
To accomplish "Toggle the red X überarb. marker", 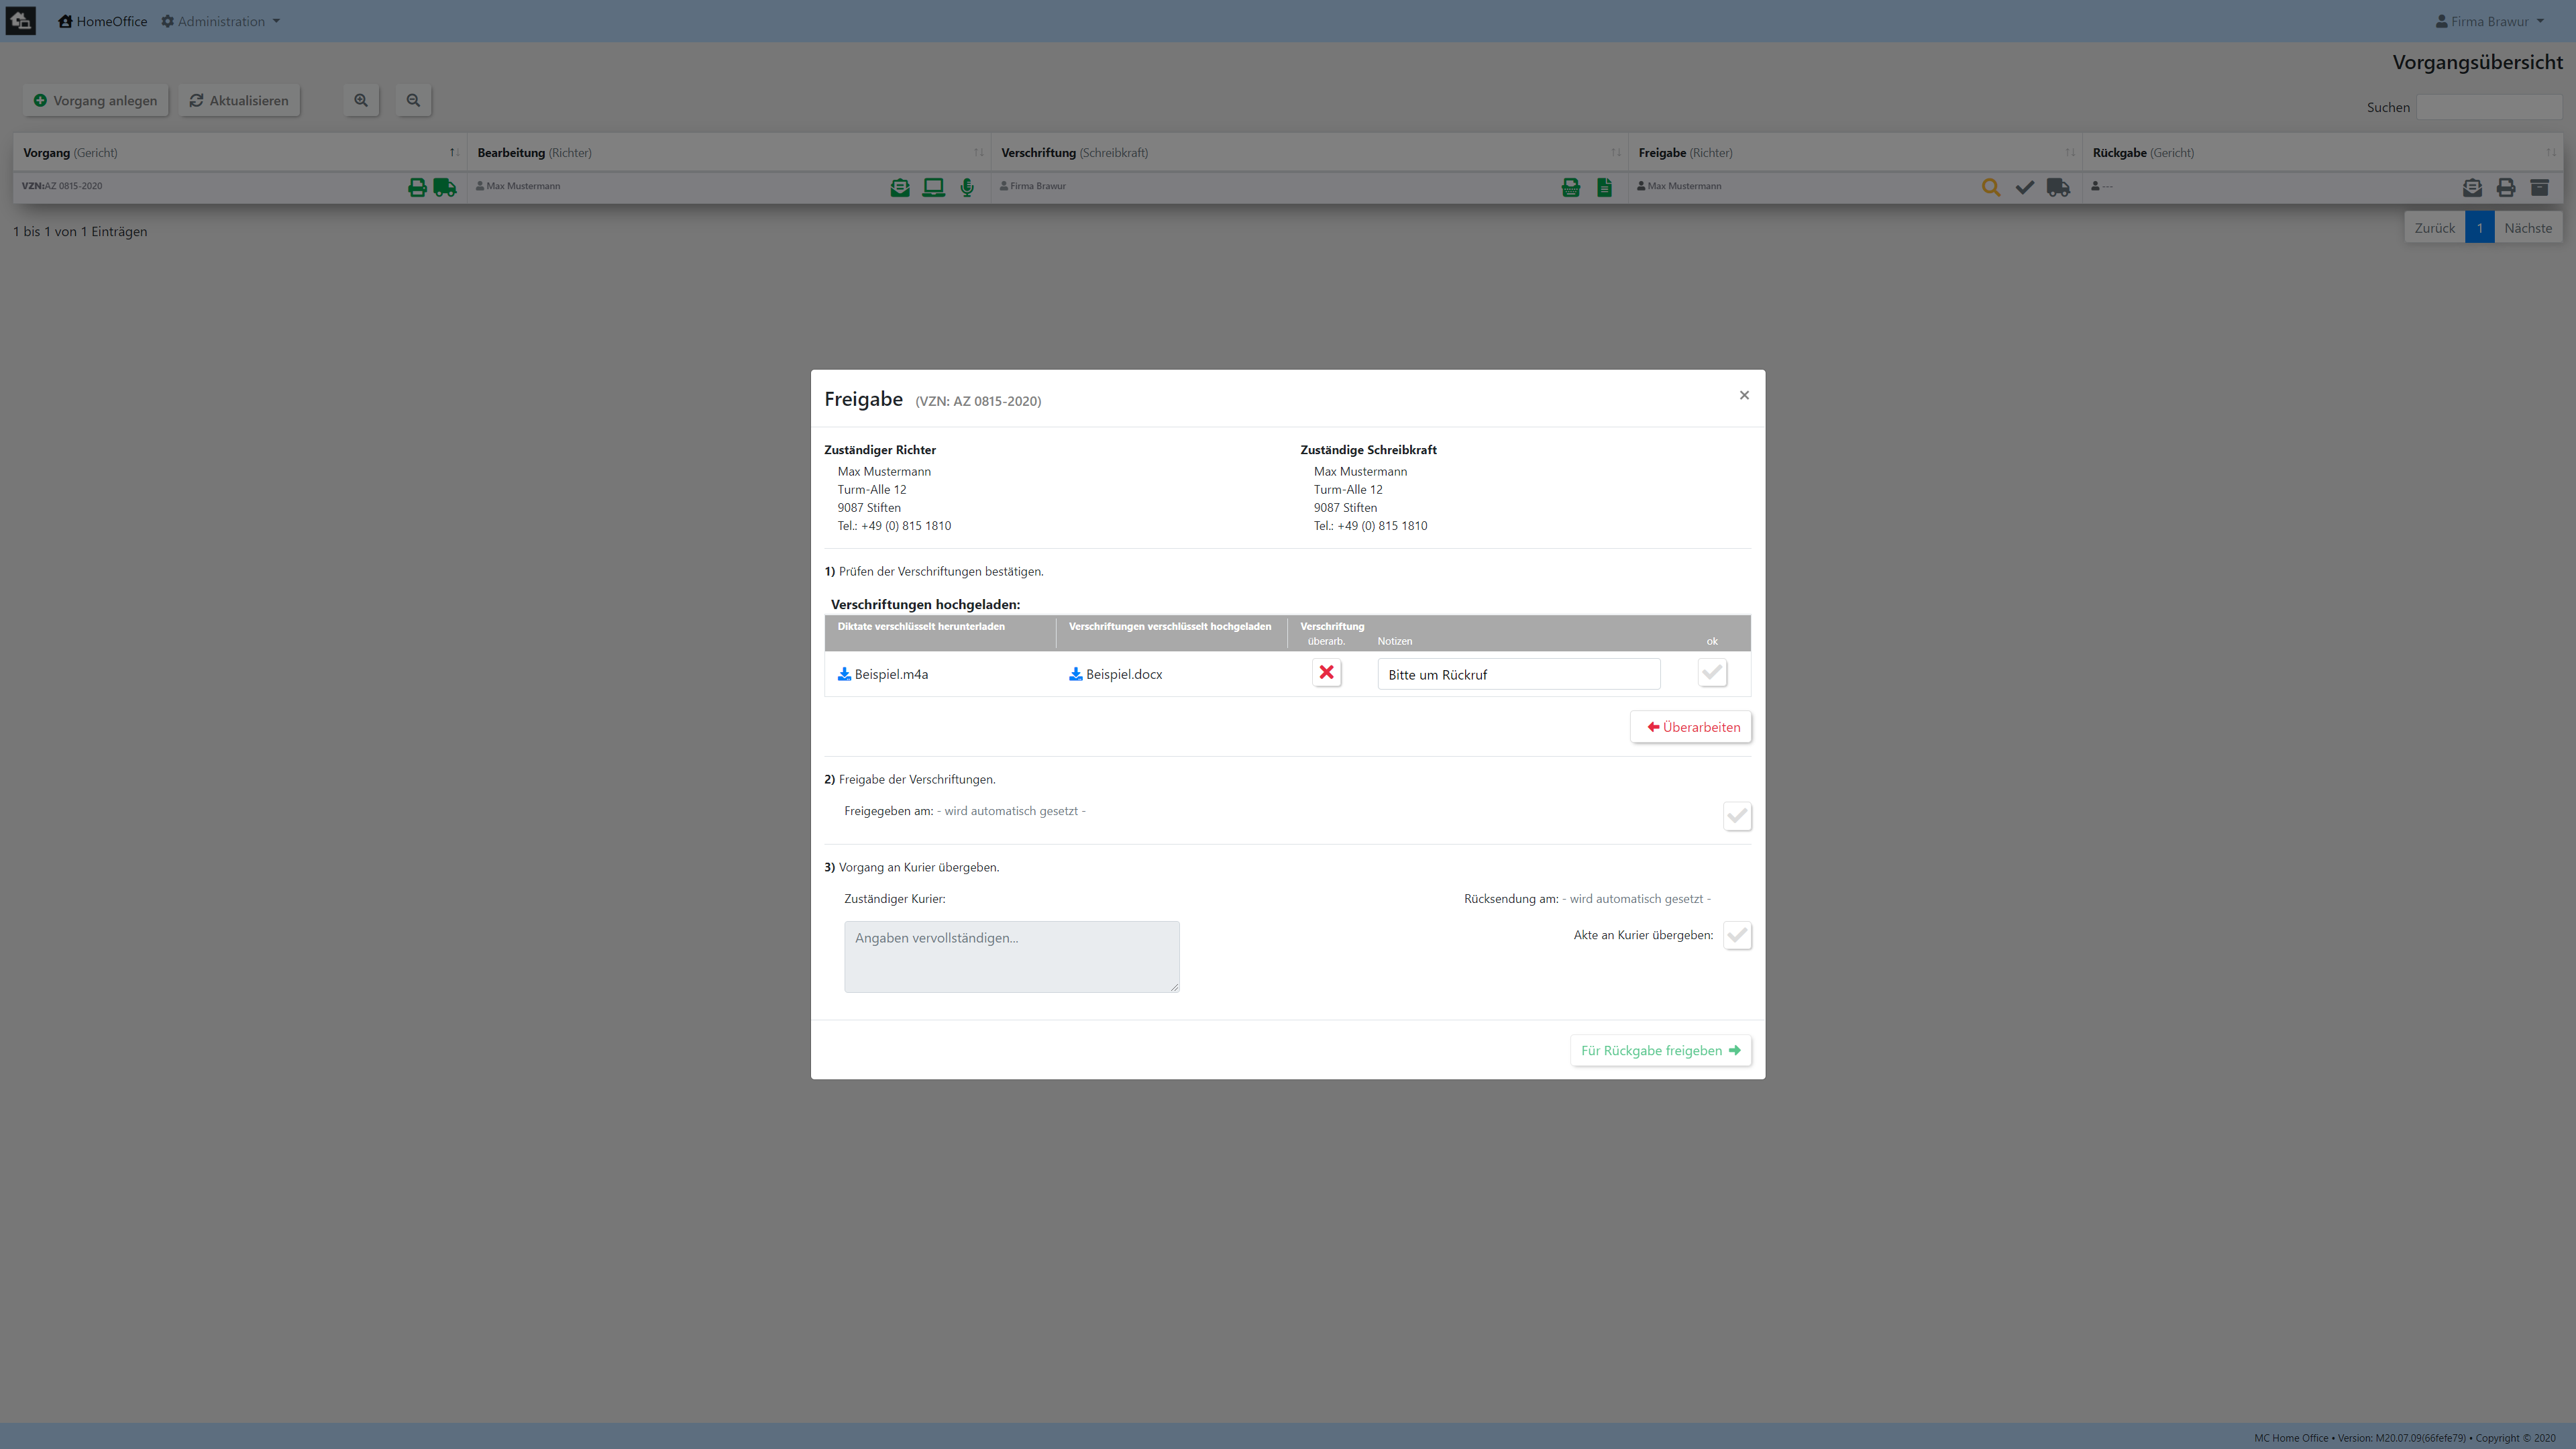I will point(1326,673).
